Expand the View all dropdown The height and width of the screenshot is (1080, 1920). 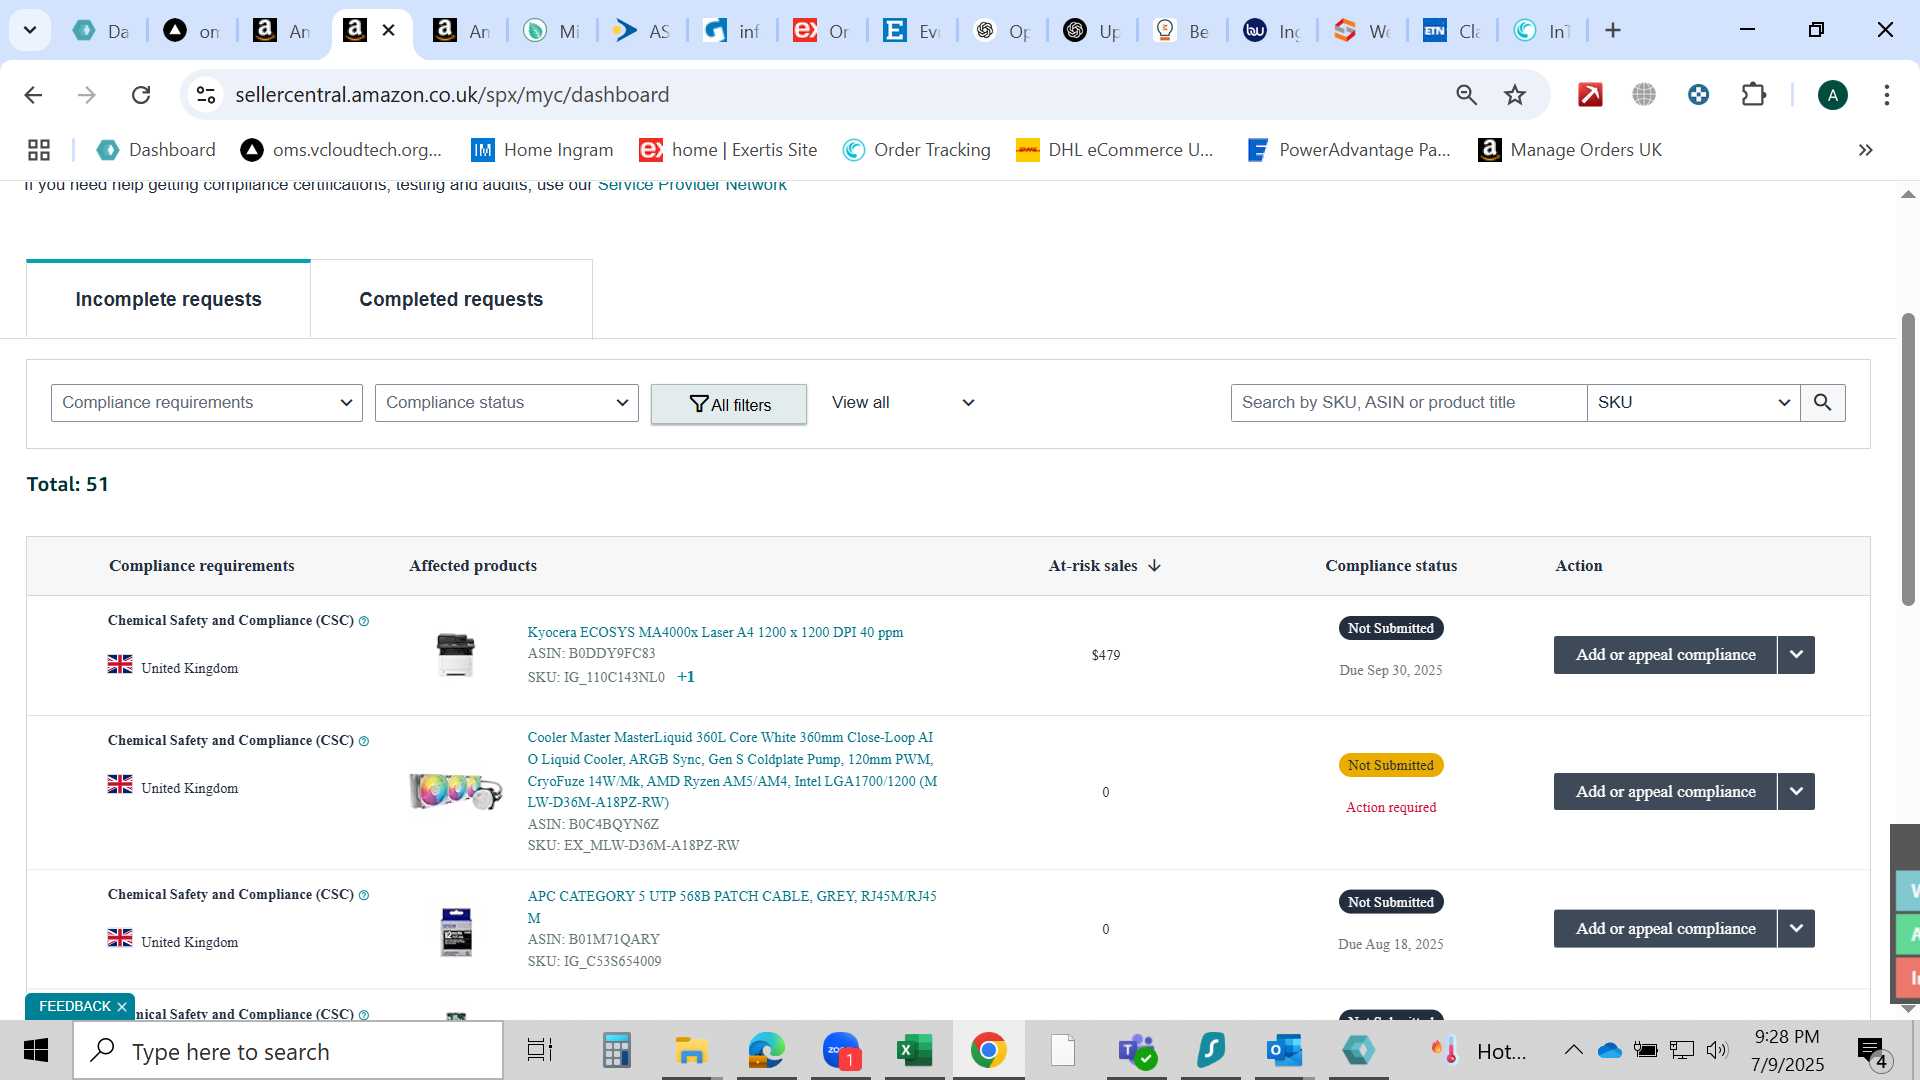tap(903, 402)
